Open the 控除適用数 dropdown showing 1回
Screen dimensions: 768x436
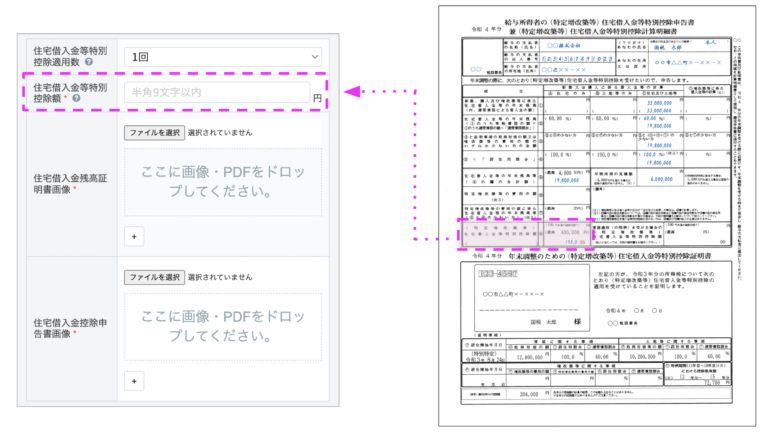point(222,58)
